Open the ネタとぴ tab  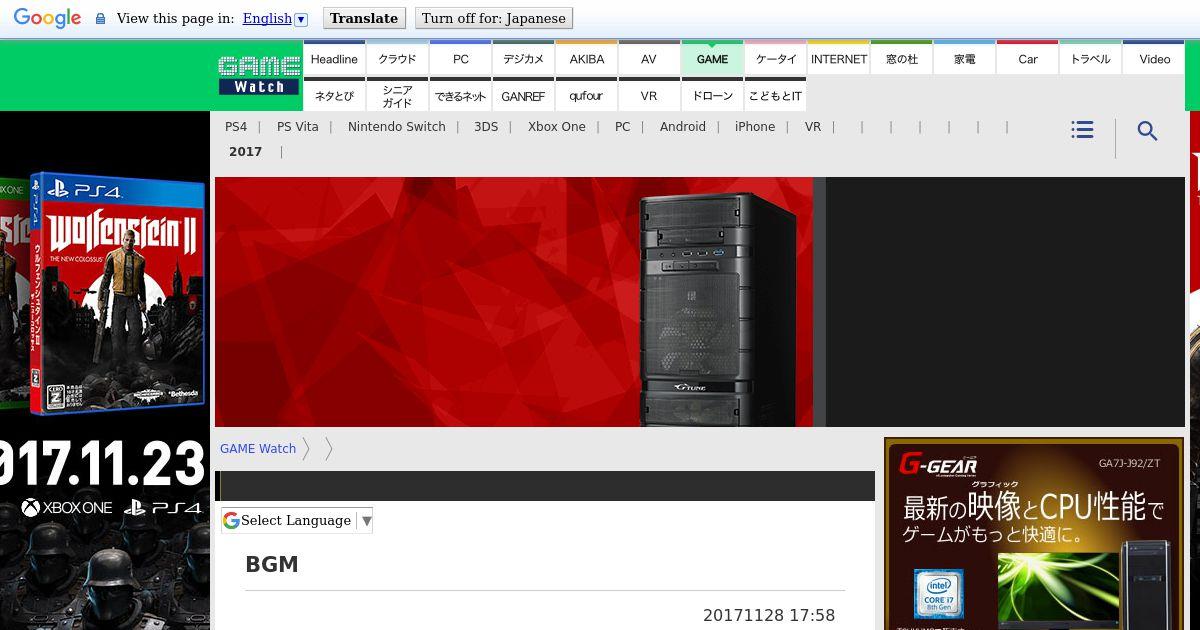click(334, 95)
